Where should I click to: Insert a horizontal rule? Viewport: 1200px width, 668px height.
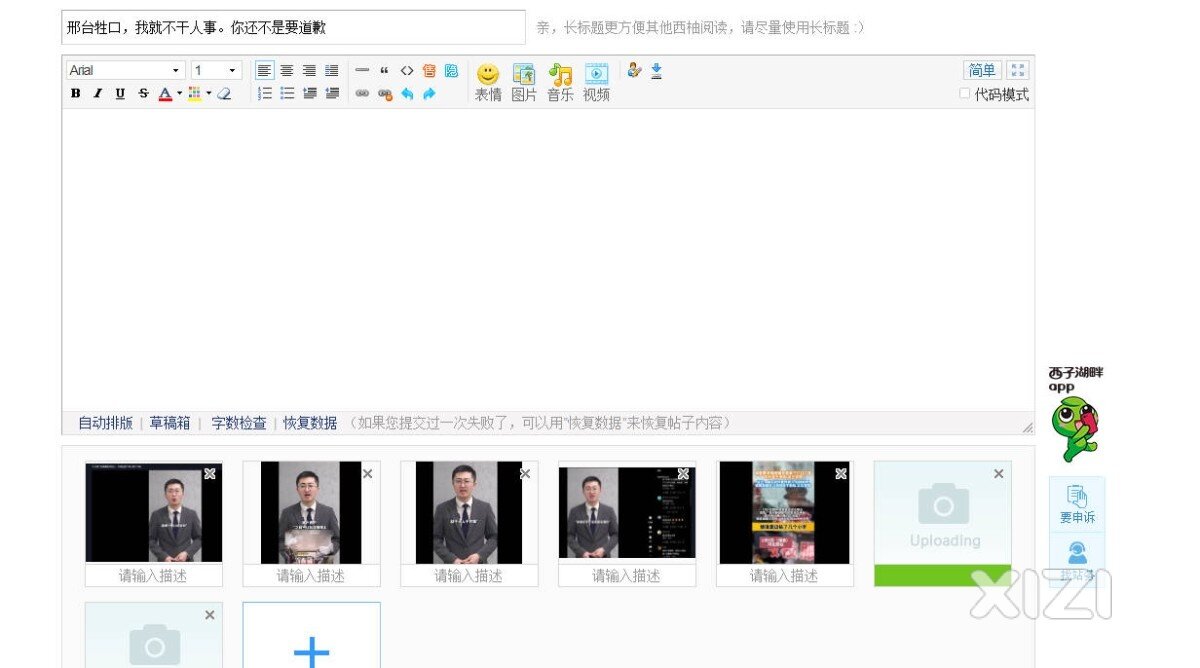point(362,70)
